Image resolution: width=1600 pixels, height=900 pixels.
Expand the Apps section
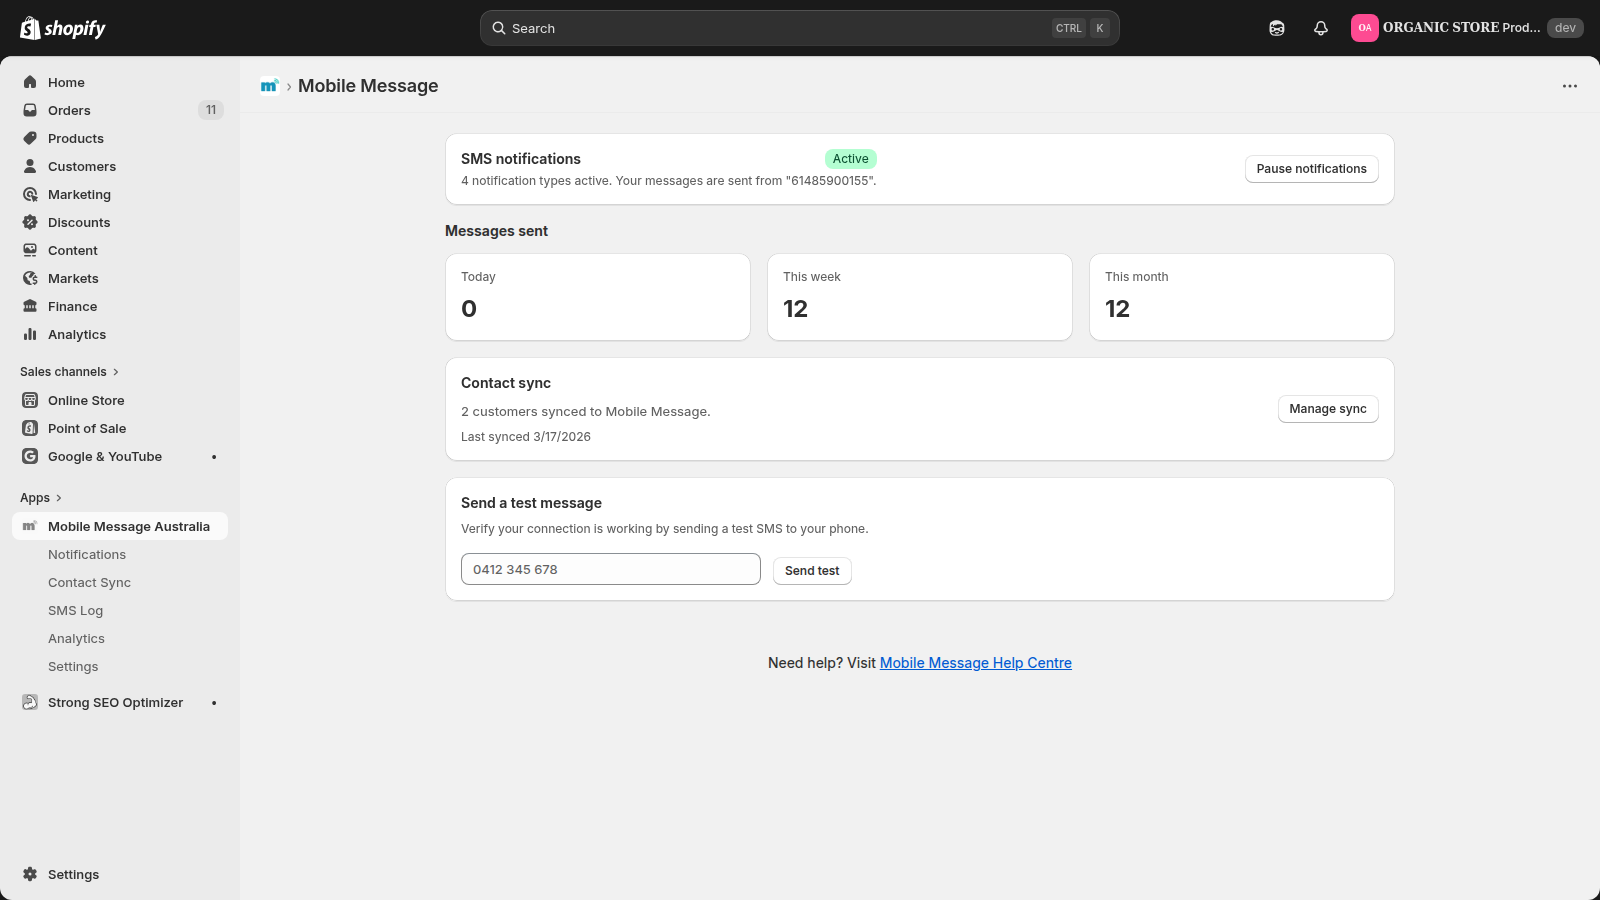coord(40,497)
